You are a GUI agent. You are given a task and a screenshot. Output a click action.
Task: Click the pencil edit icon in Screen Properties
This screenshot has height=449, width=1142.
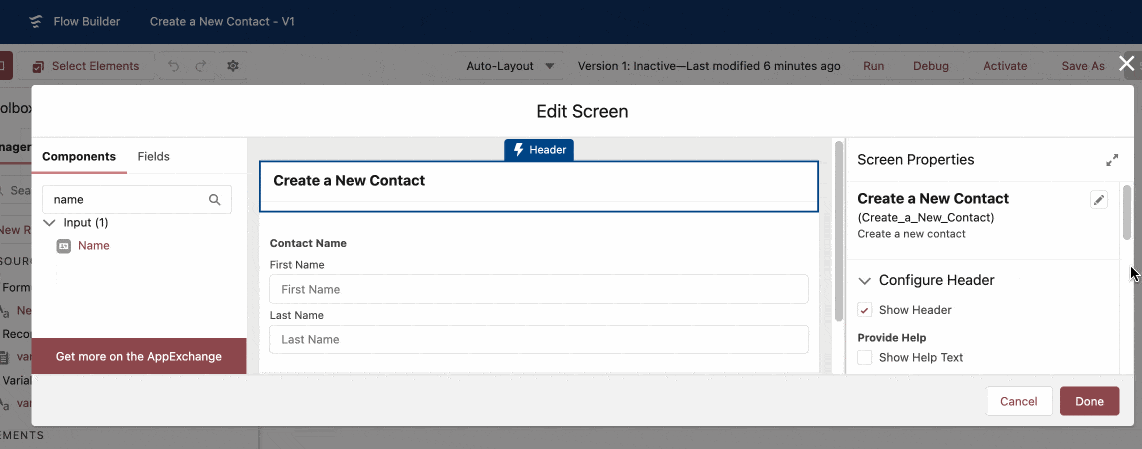point(1099,200)
